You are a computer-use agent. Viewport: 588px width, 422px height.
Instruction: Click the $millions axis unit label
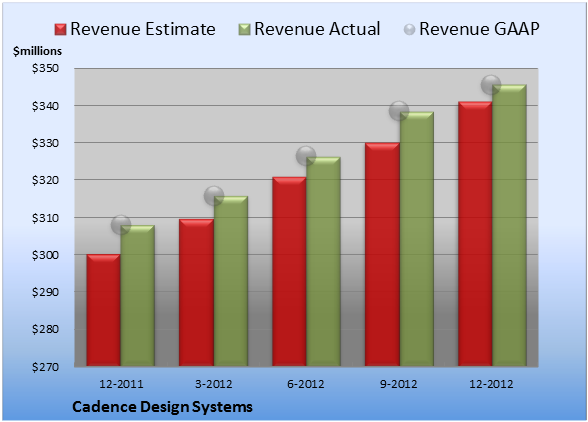[38, 51]
